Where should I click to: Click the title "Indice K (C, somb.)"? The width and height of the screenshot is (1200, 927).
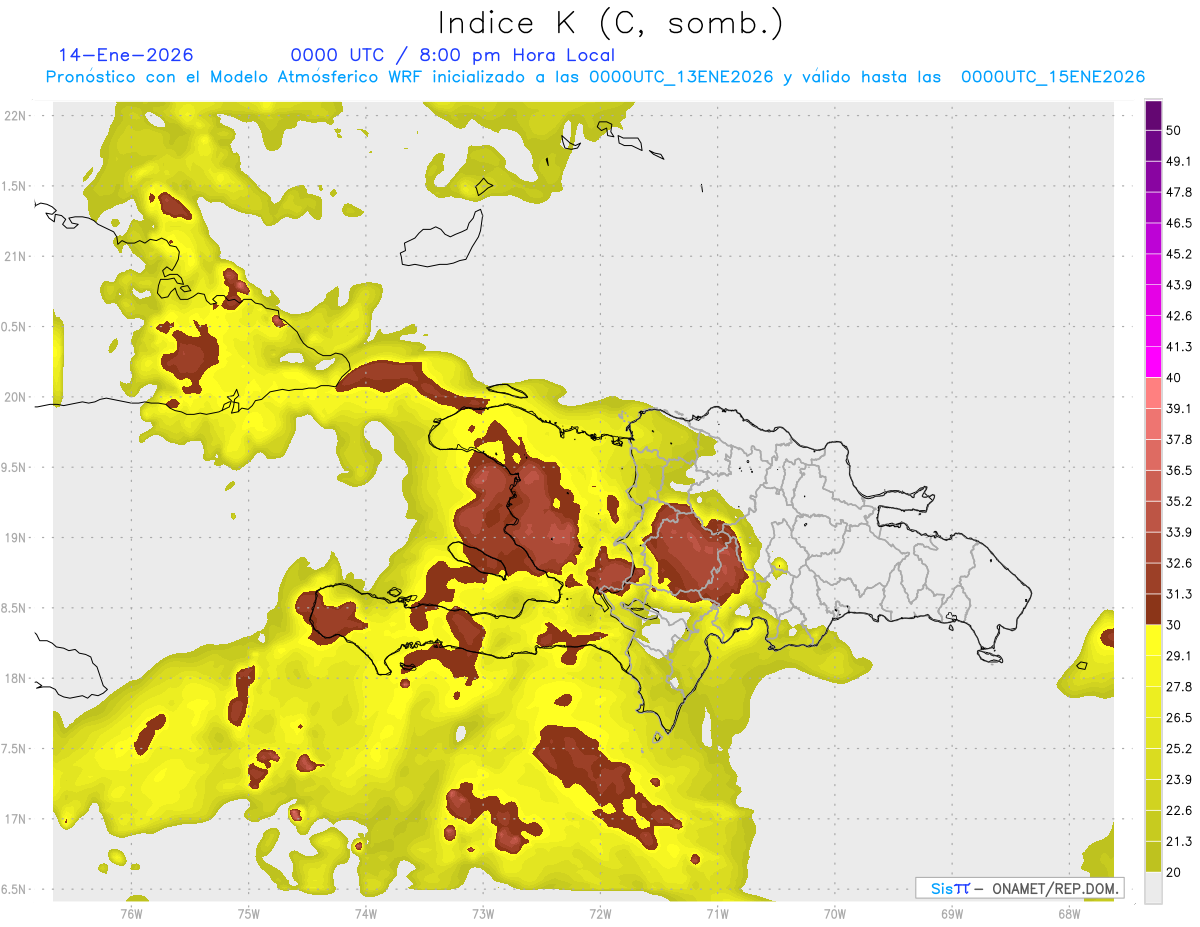click(610, 23)
